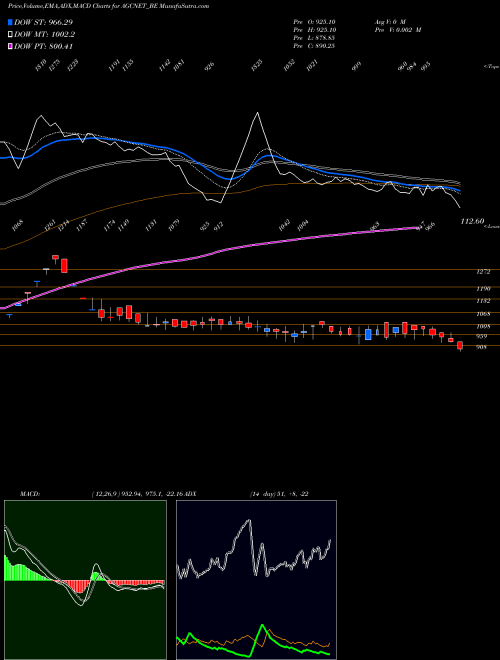Screen dimensions: 500x660
Task: Click the 1068 price level label
Action: [483, 314]
